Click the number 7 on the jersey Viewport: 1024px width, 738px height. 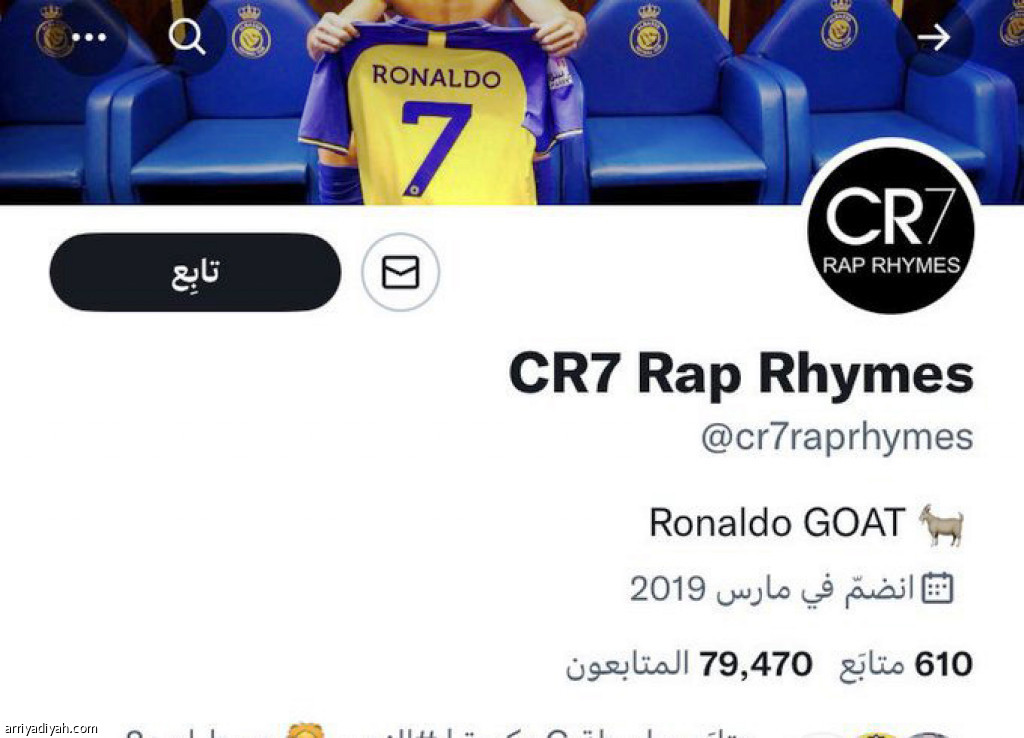436,149
